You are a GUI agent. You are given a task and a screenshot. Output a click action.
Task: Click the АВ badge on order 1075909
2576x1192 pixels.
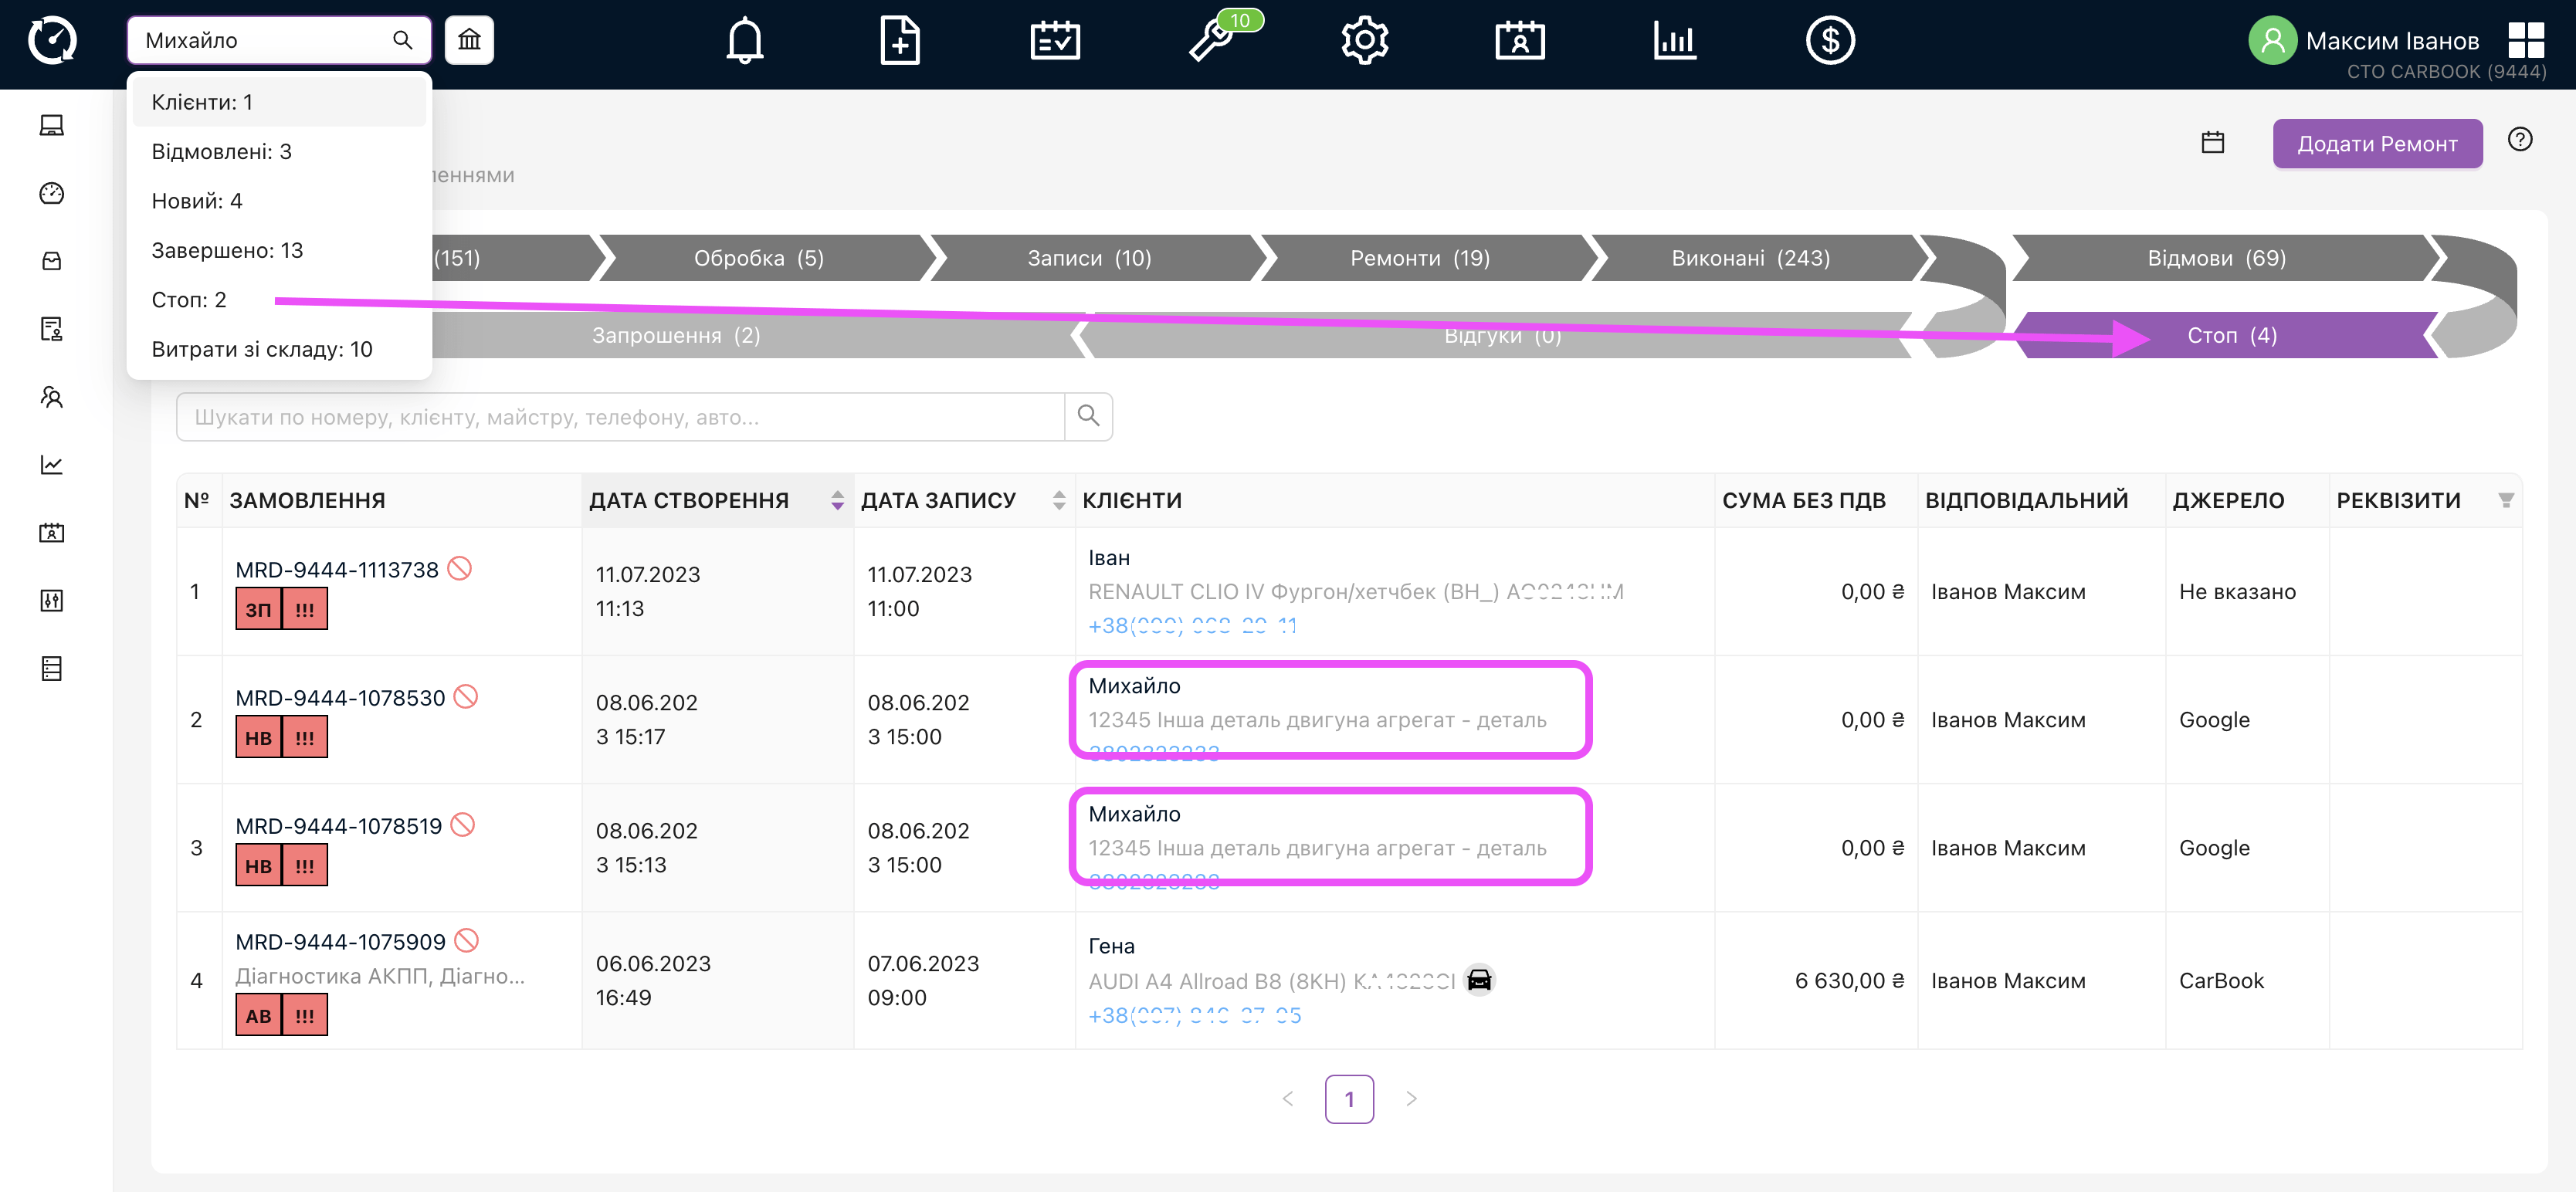[x=258, y=1015]
